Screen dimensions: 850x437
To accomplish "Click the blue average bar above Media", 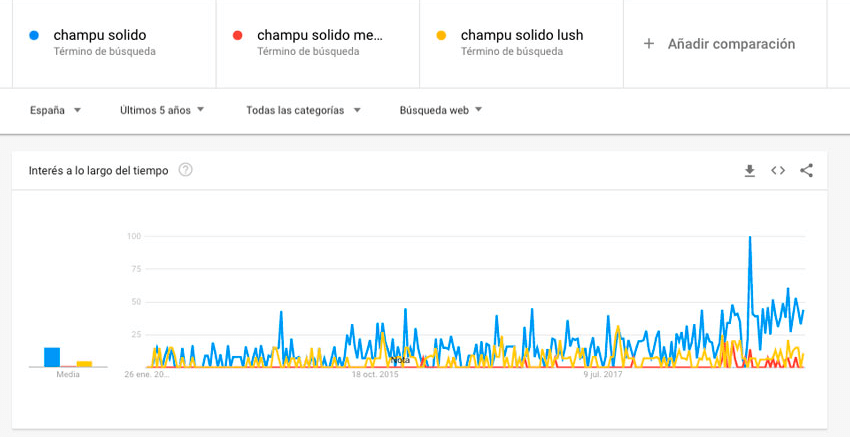I will pos(52,357).
